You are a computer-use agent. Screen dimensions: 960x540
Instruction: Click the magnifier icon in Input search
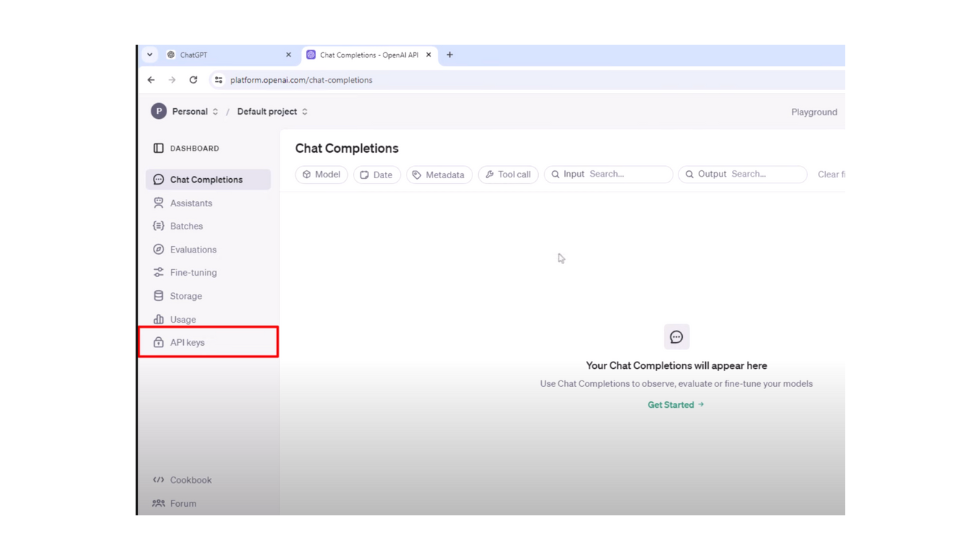555,174
